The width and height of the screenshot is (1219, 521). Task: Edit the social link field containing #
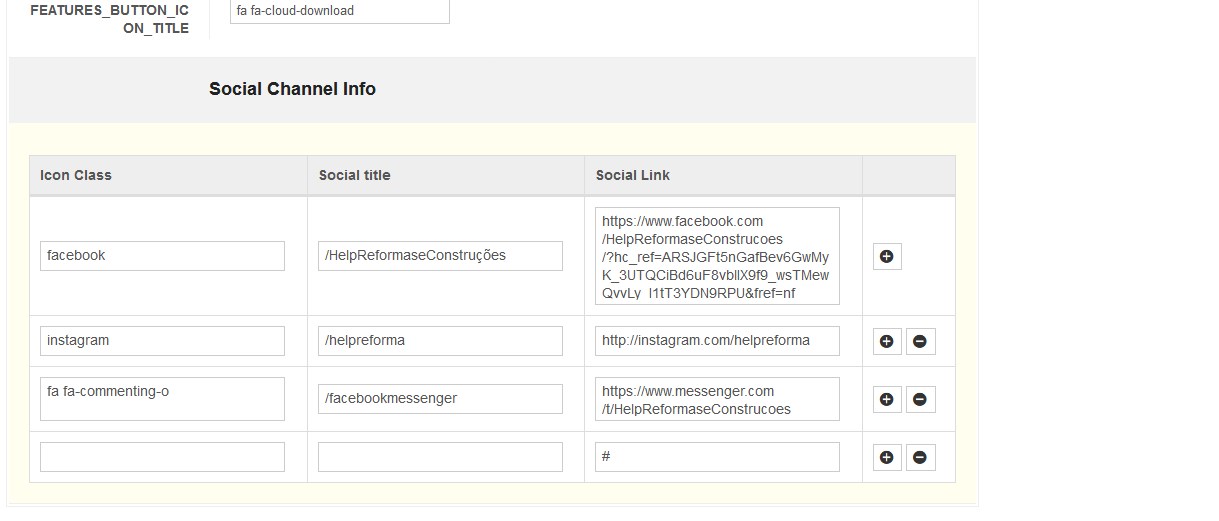coord(717,457)
